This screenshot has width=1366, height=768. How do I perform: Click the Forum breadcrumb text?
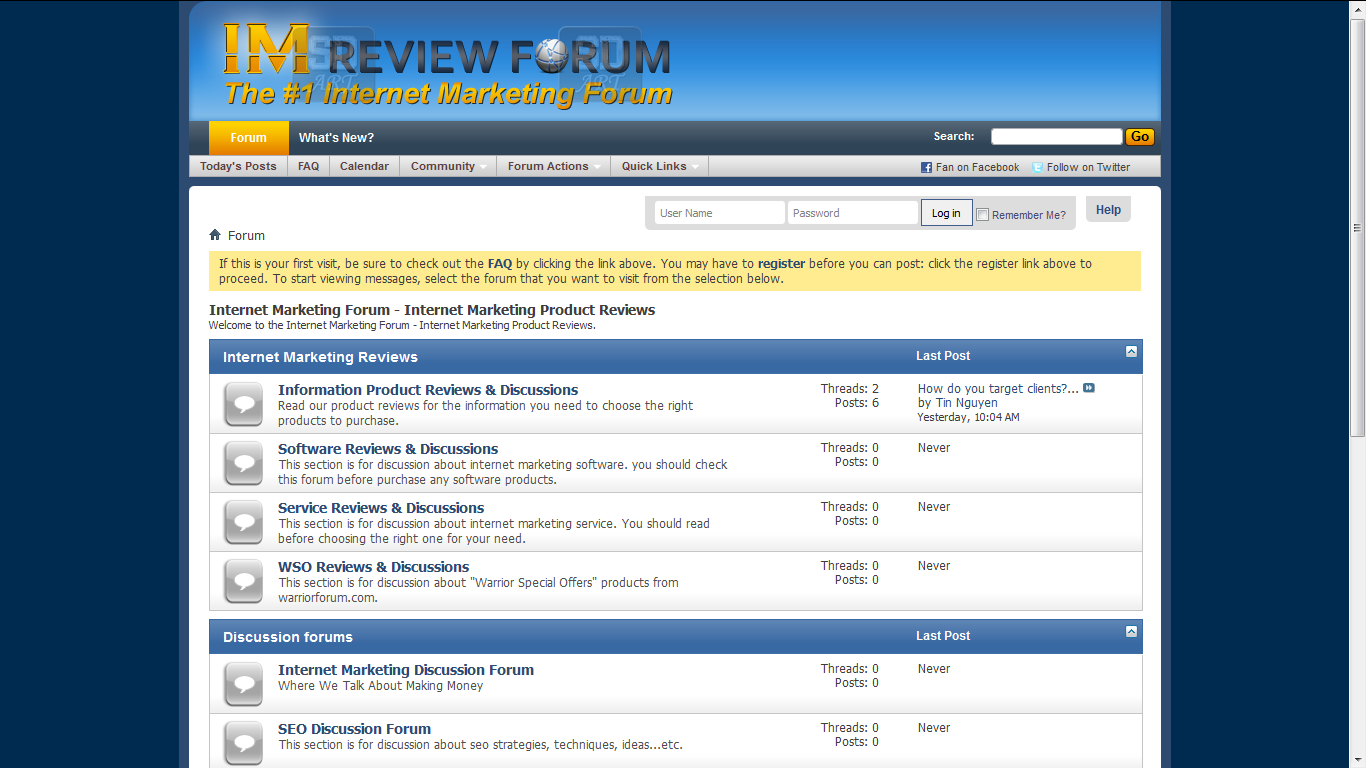[x=246, y=236]
